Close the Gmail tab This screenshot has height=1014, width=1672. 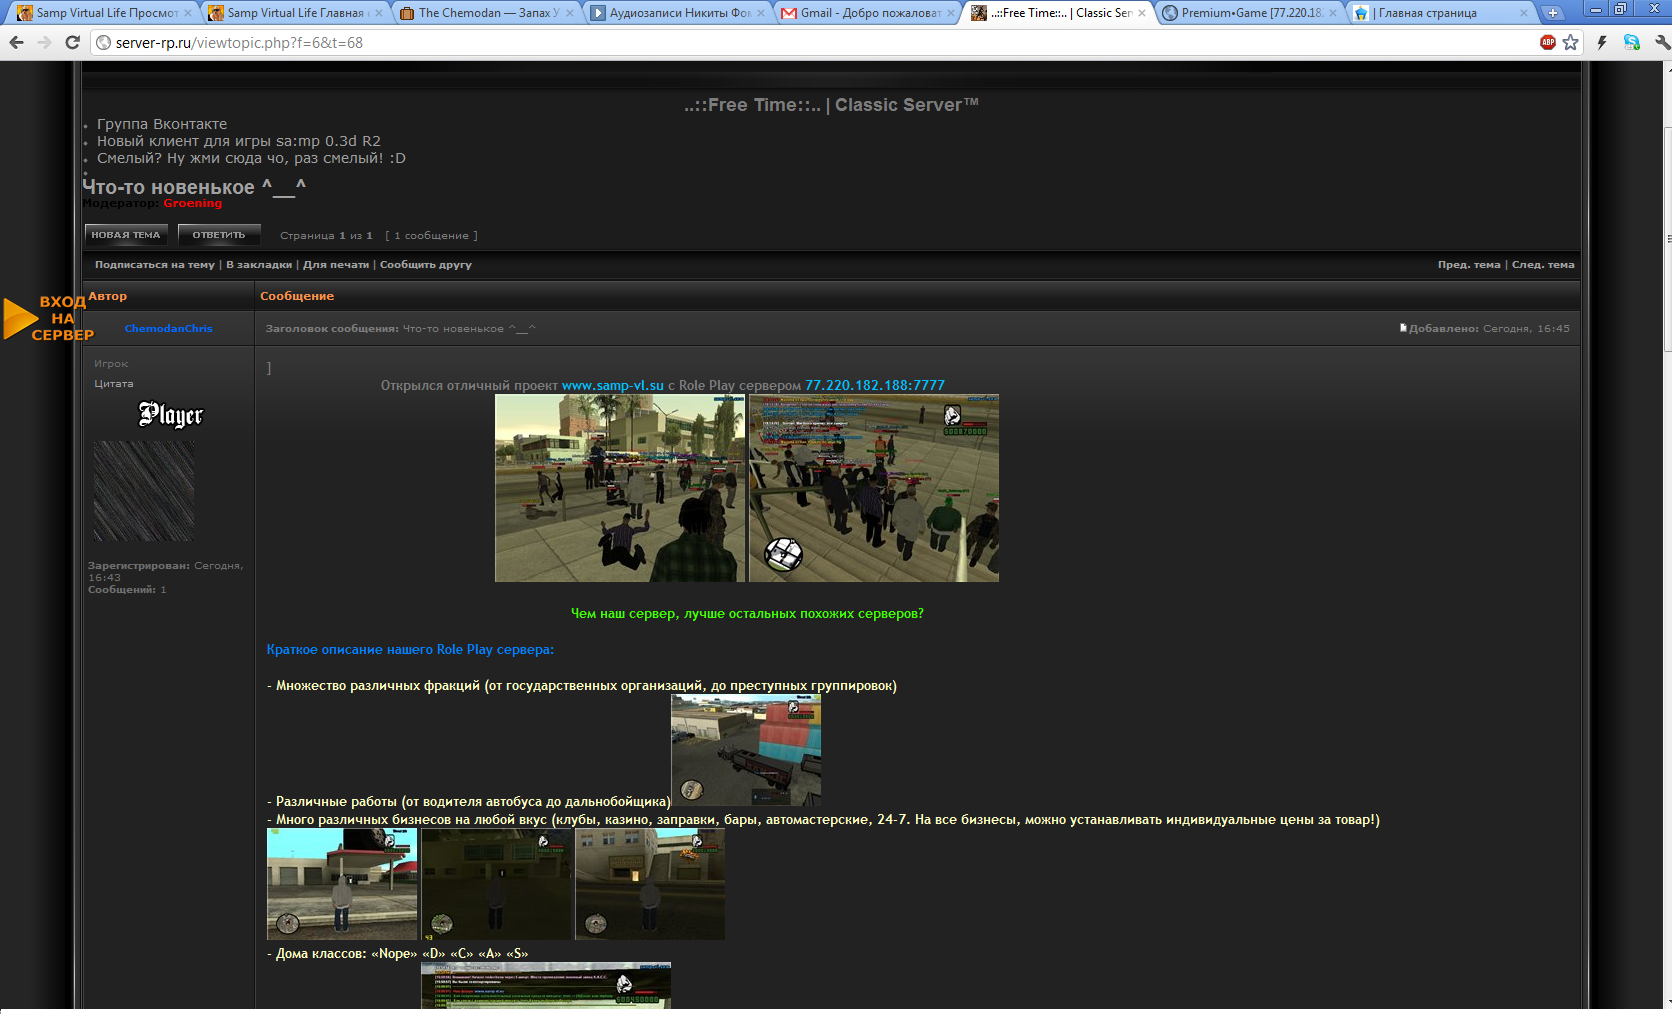(951, 13)
